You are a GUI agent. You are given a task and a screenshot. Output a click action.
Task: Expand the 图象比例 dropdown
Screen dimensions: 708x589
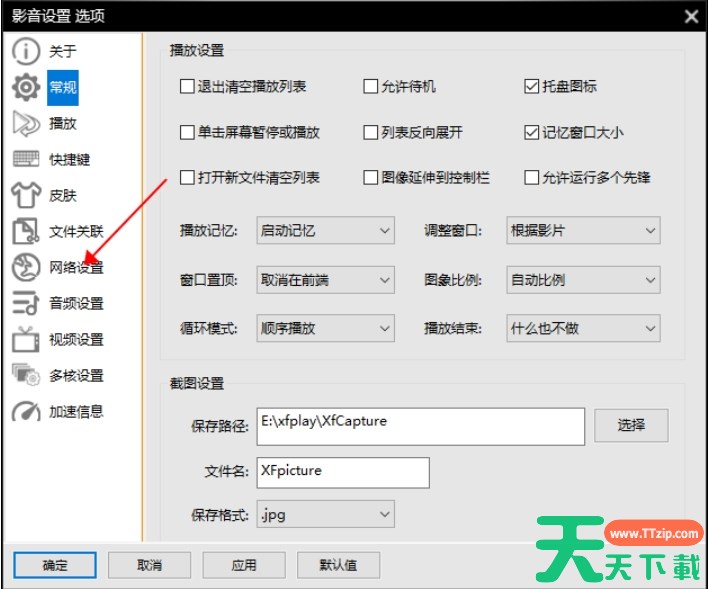click(583, 280)
